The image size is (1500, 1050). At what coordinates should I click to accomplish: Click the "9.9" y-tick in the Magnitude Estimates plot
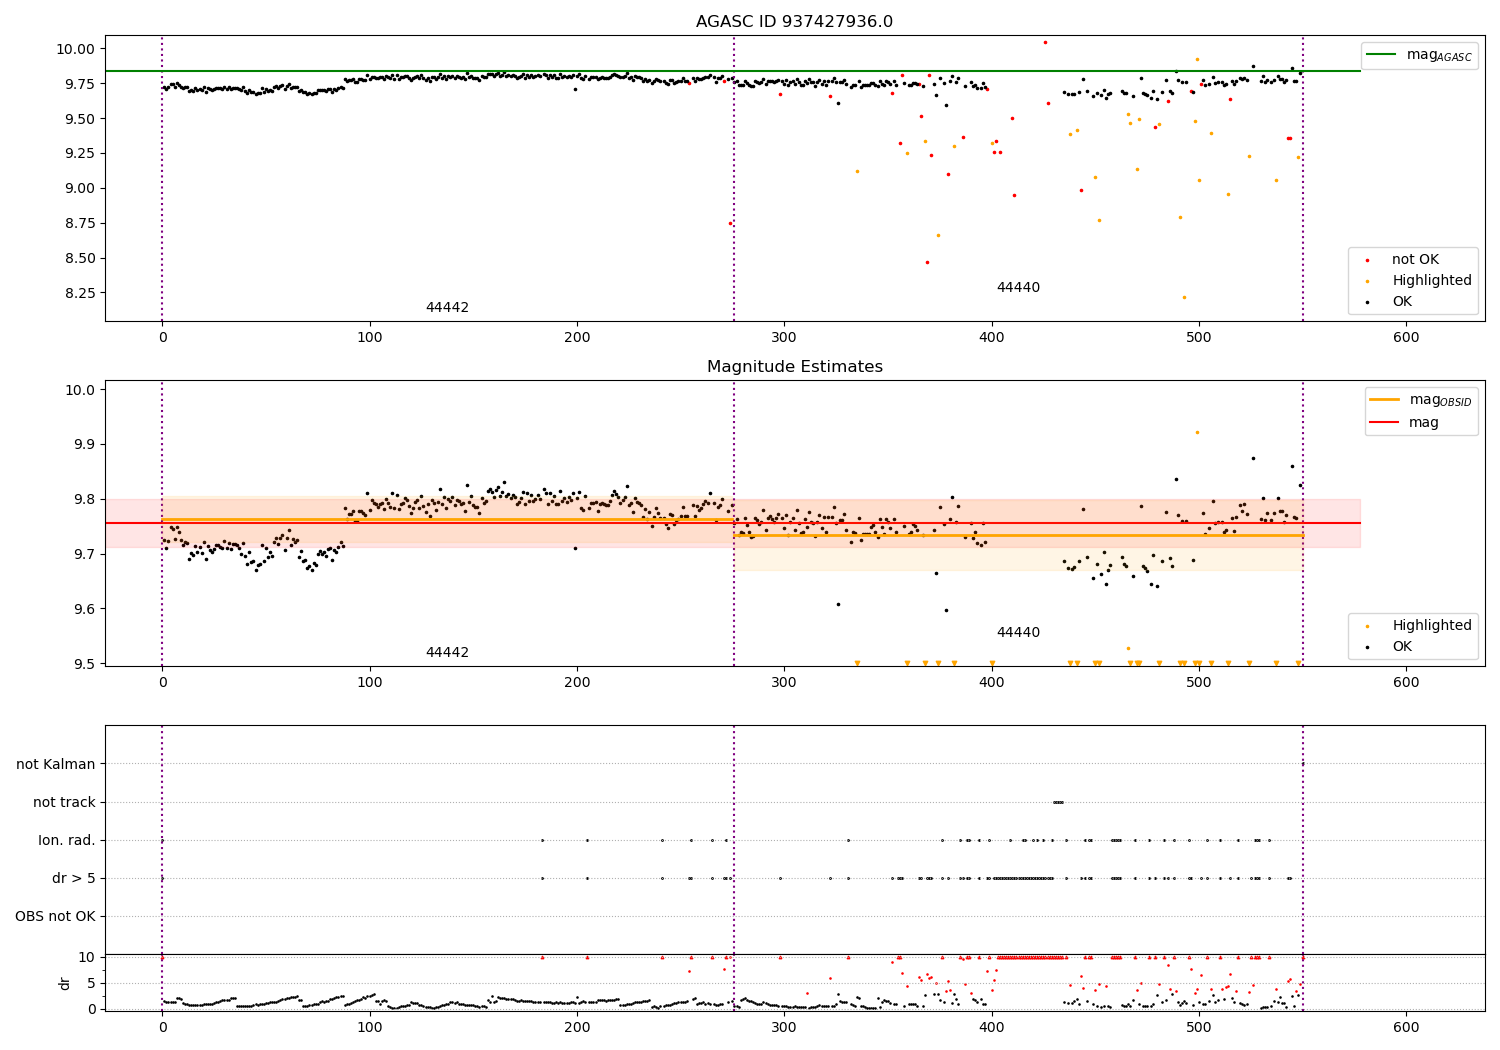pos(83,445)
